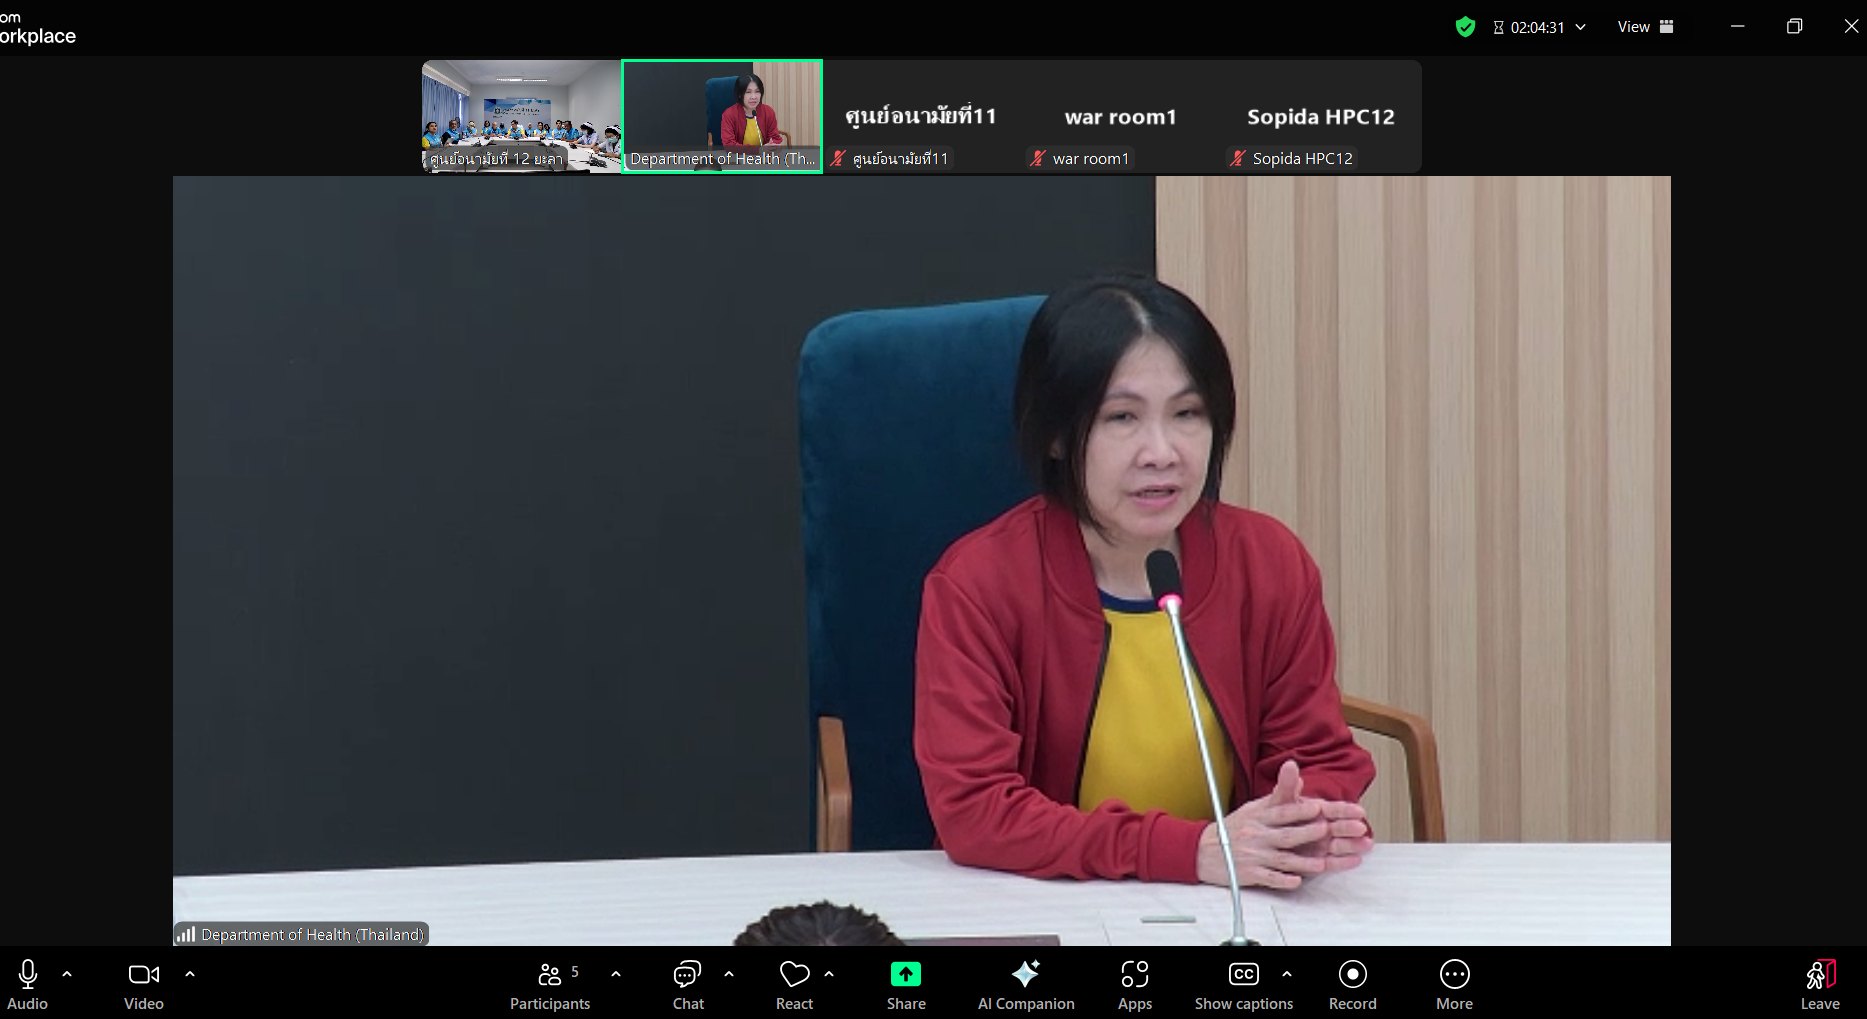Screen dimensions: 1867x1019
Task: Open AI Companion sparkle icon
Action: coord(1026,985)
